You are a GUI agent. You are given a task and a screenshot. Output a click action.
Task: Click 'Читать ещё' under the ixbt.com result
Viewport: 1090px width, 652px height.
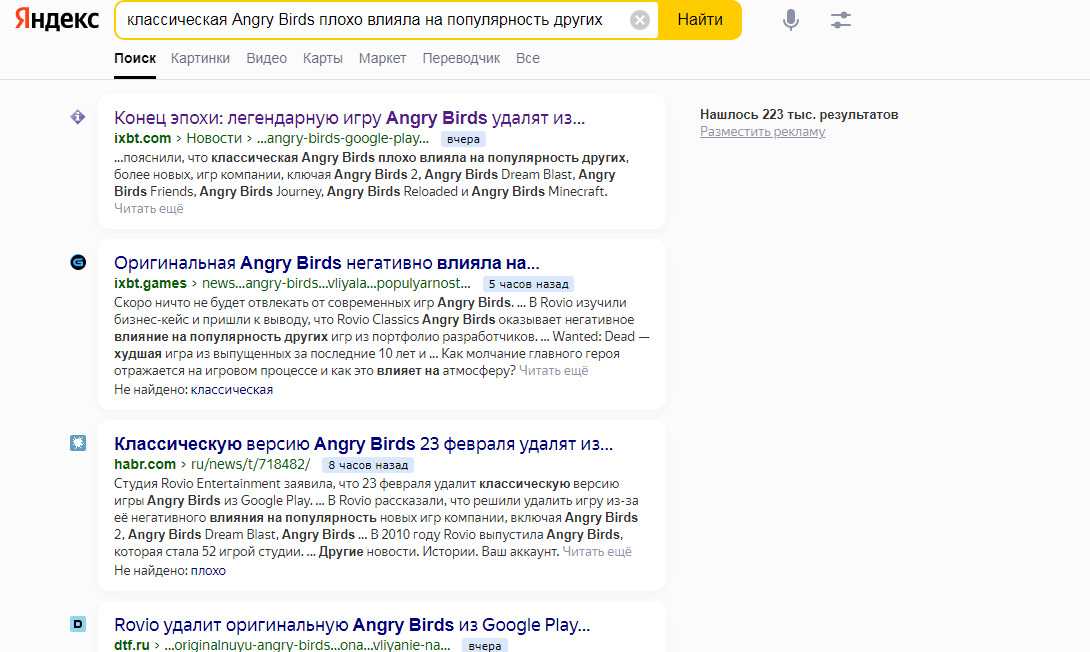point(149,209)
